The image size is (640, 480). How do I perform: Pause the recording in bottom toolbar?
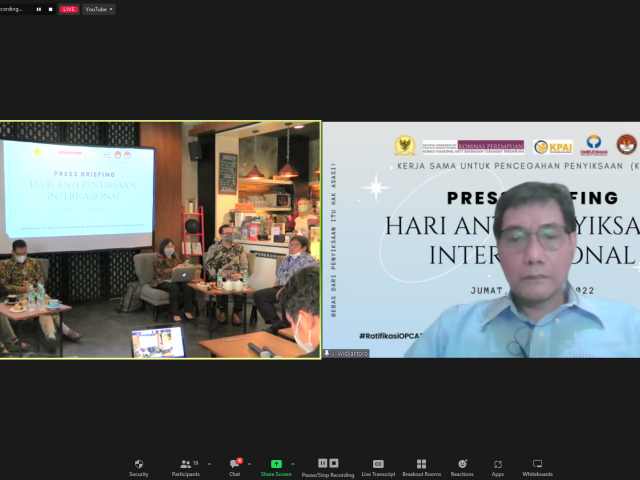(x=322, y=463)
